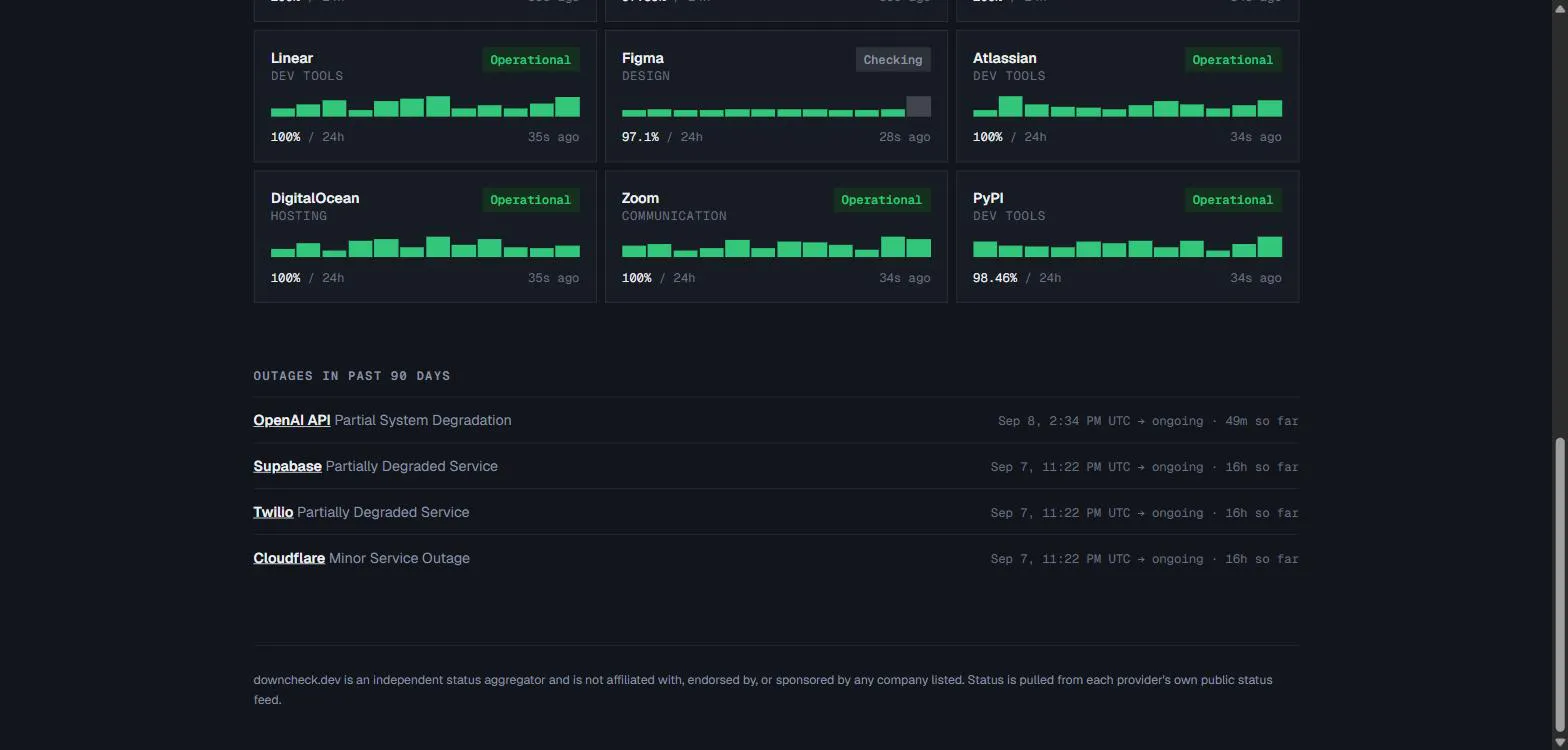The width and height of the screenshot is (1568, 750).
Task: Click 'Partial System Degradation' outage description
Action: point(423,420)
